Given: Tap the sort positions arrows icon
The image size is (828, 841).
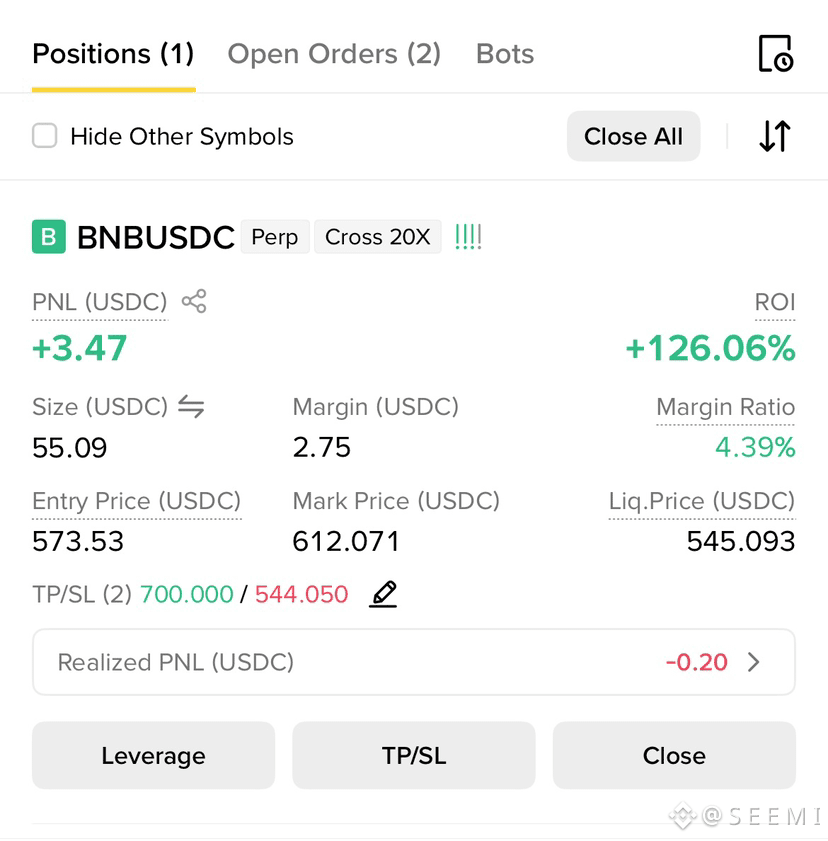Looking at the screenshot, I should coord(775,136).
